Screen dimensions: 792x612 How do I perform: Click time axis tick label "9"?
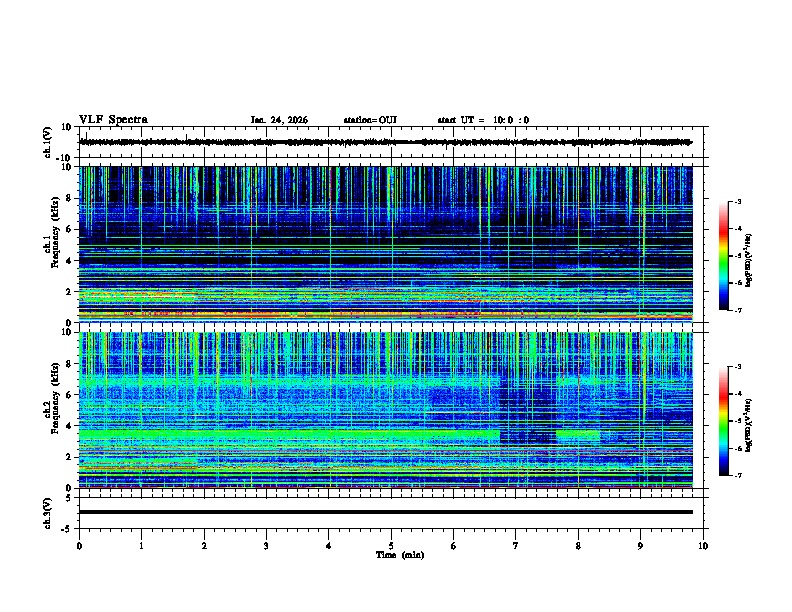click(x=640, y=546)
